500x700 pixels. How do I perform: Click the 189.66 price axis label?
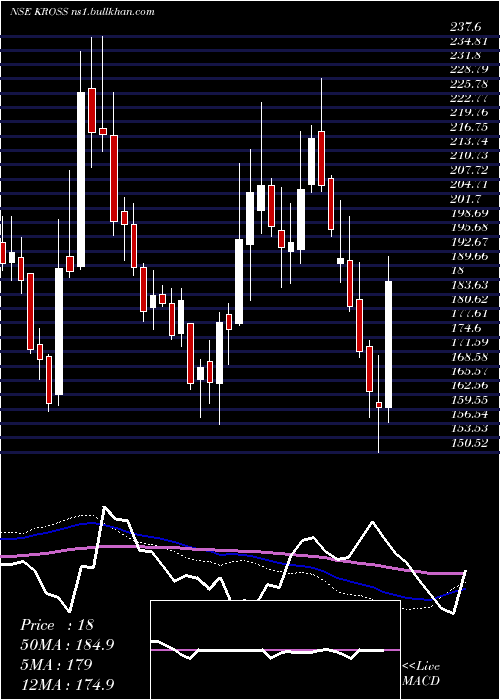[469, 256]
